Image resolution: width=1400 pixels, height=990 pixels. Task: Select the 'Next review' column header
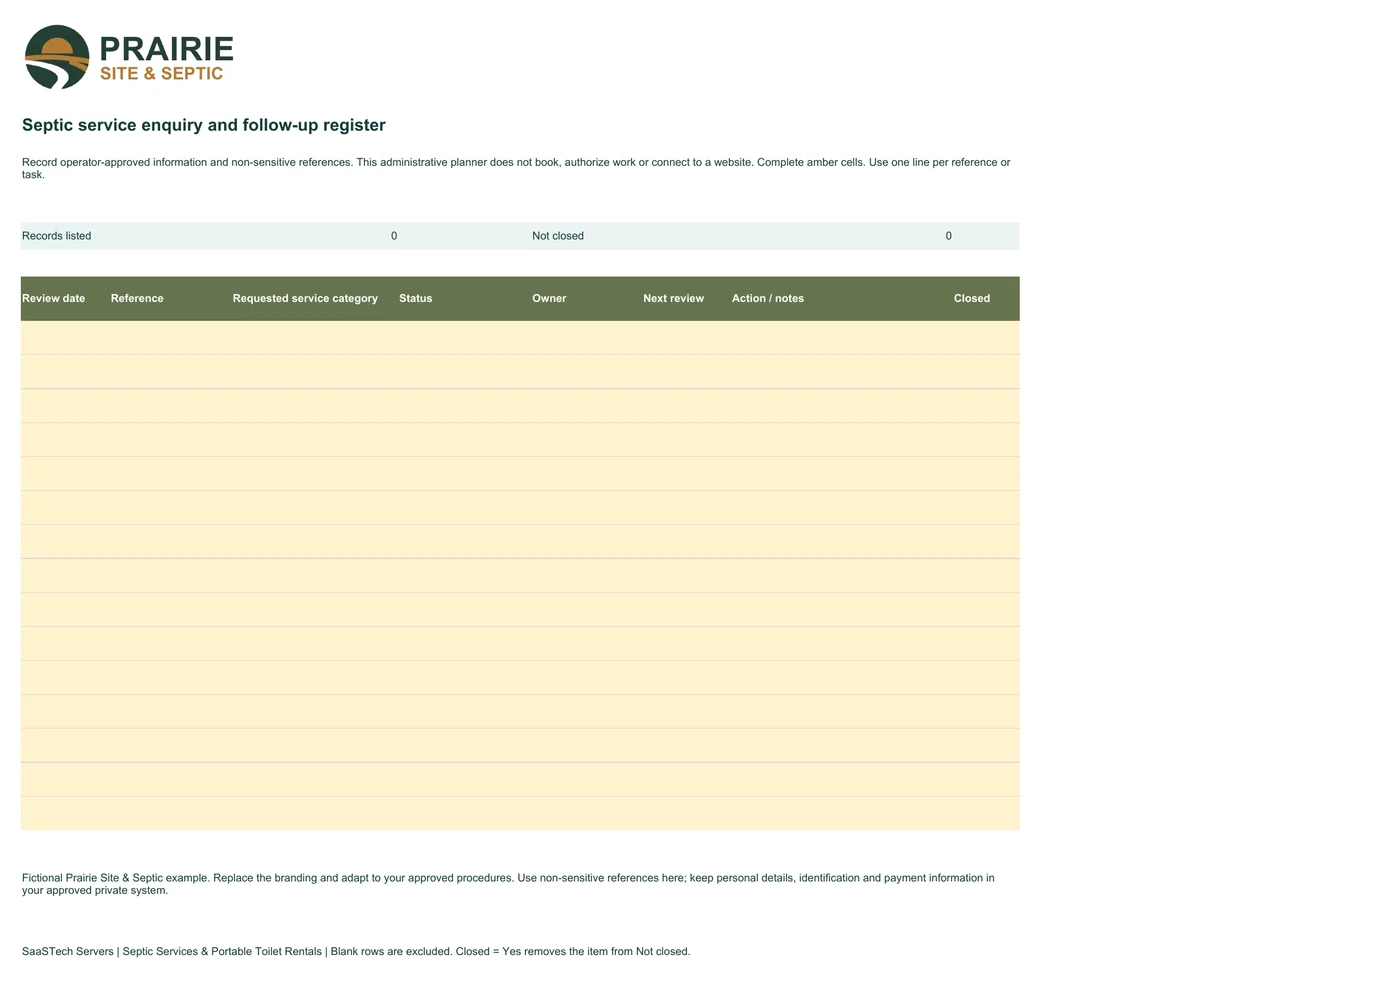(673, 298)
